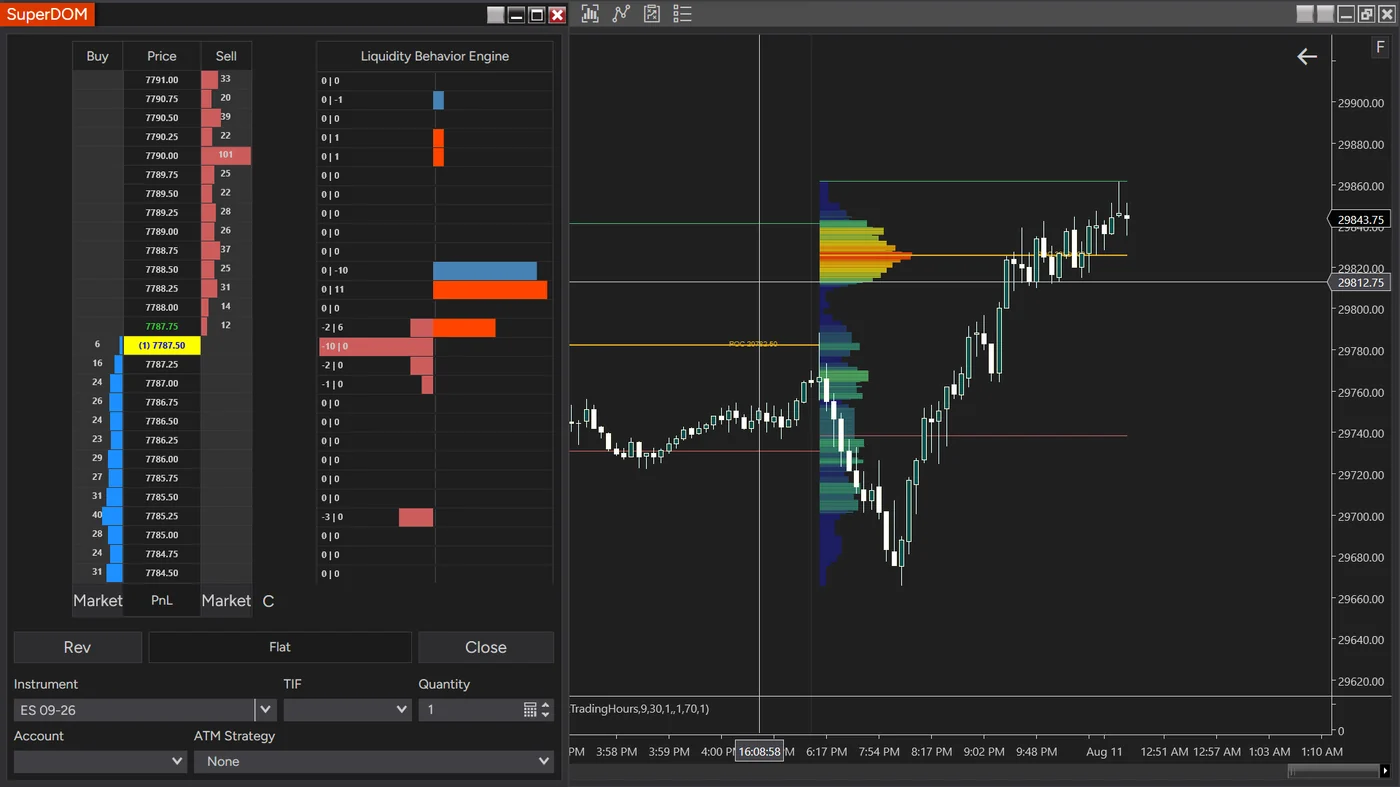Screen dimensions: 1400x787
Task: Click the Aug 11 date label on axis
Action: point(1104,751)
